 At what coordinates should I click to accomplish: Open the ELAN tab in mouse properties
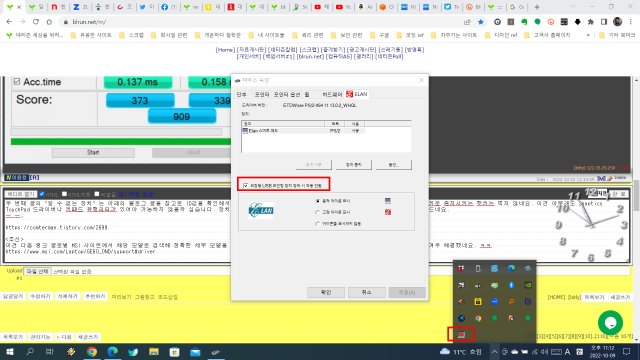pyautogui.click(x=357, y=94)
